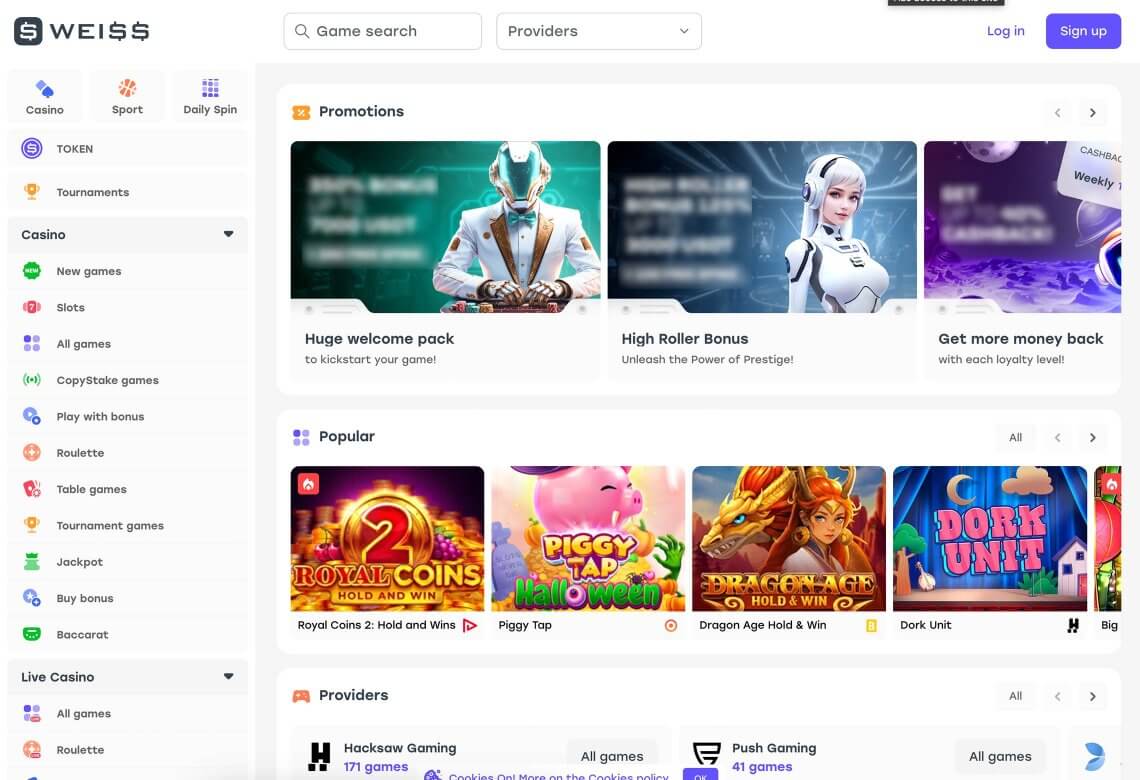The height and width of the screenshot is (780, 1140).
Task: Click the hot flame badge on Royal Coins 2
Action: pyautogui.click(x=308, y=483)
